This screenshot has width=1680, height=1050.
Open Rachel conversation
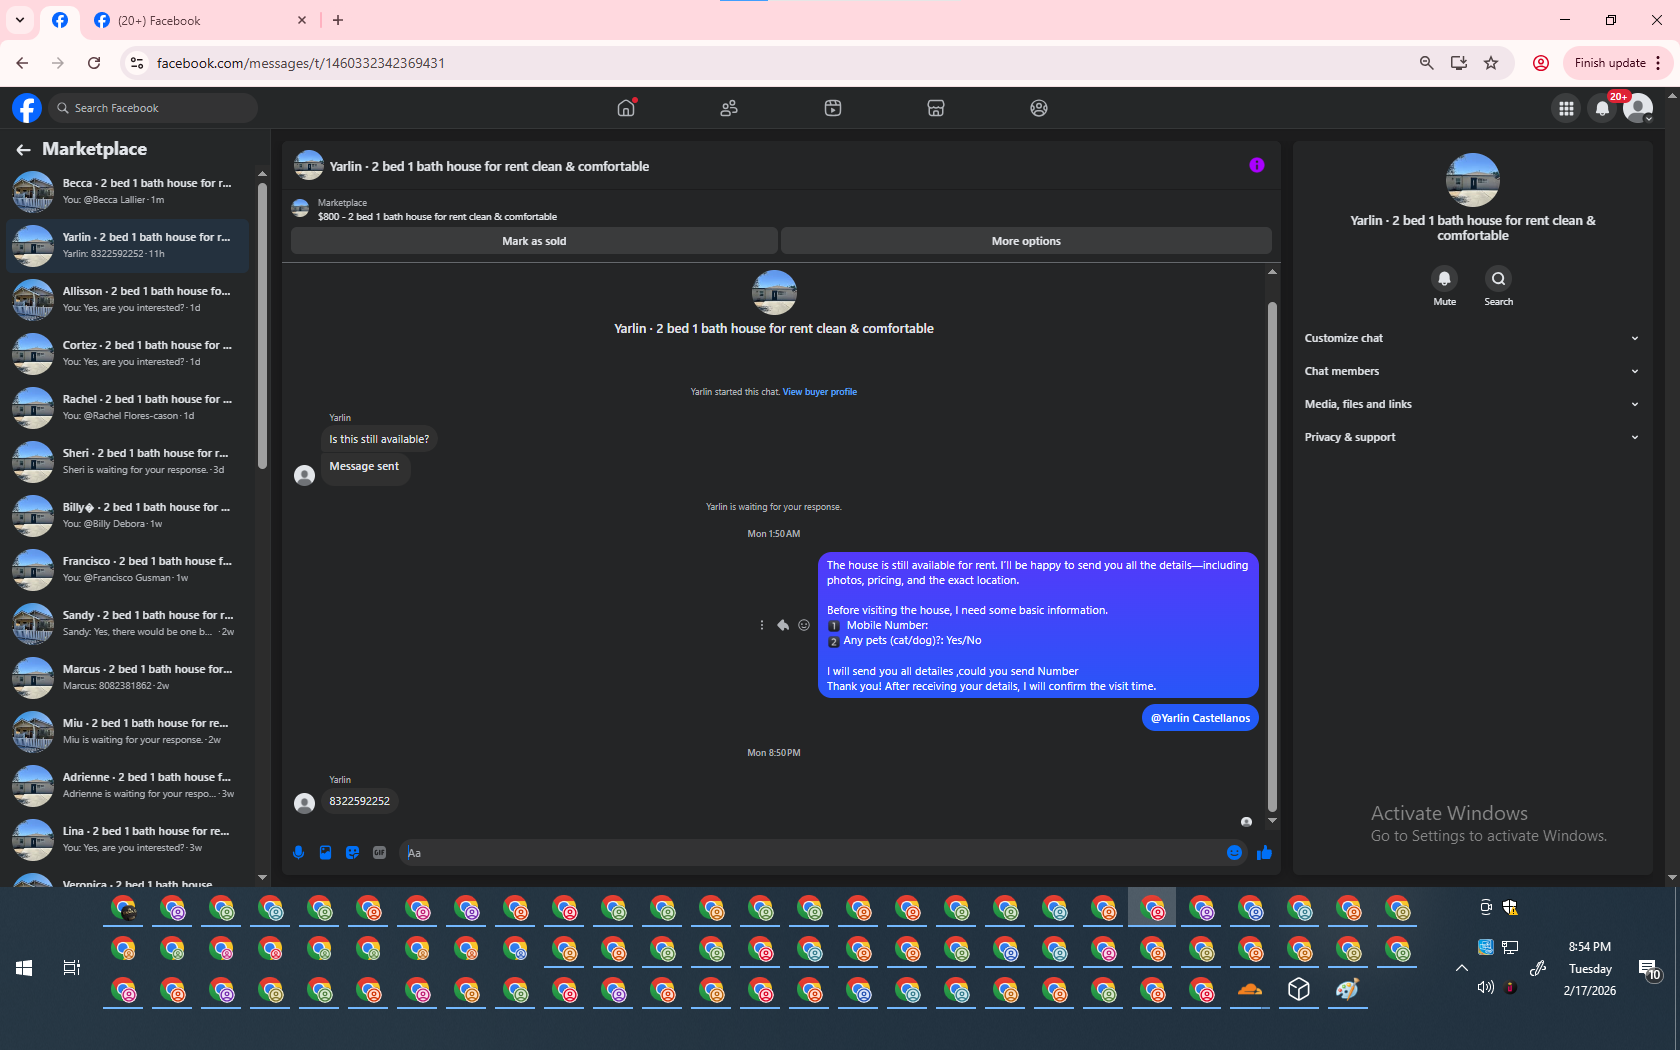[x=128, y=407]
